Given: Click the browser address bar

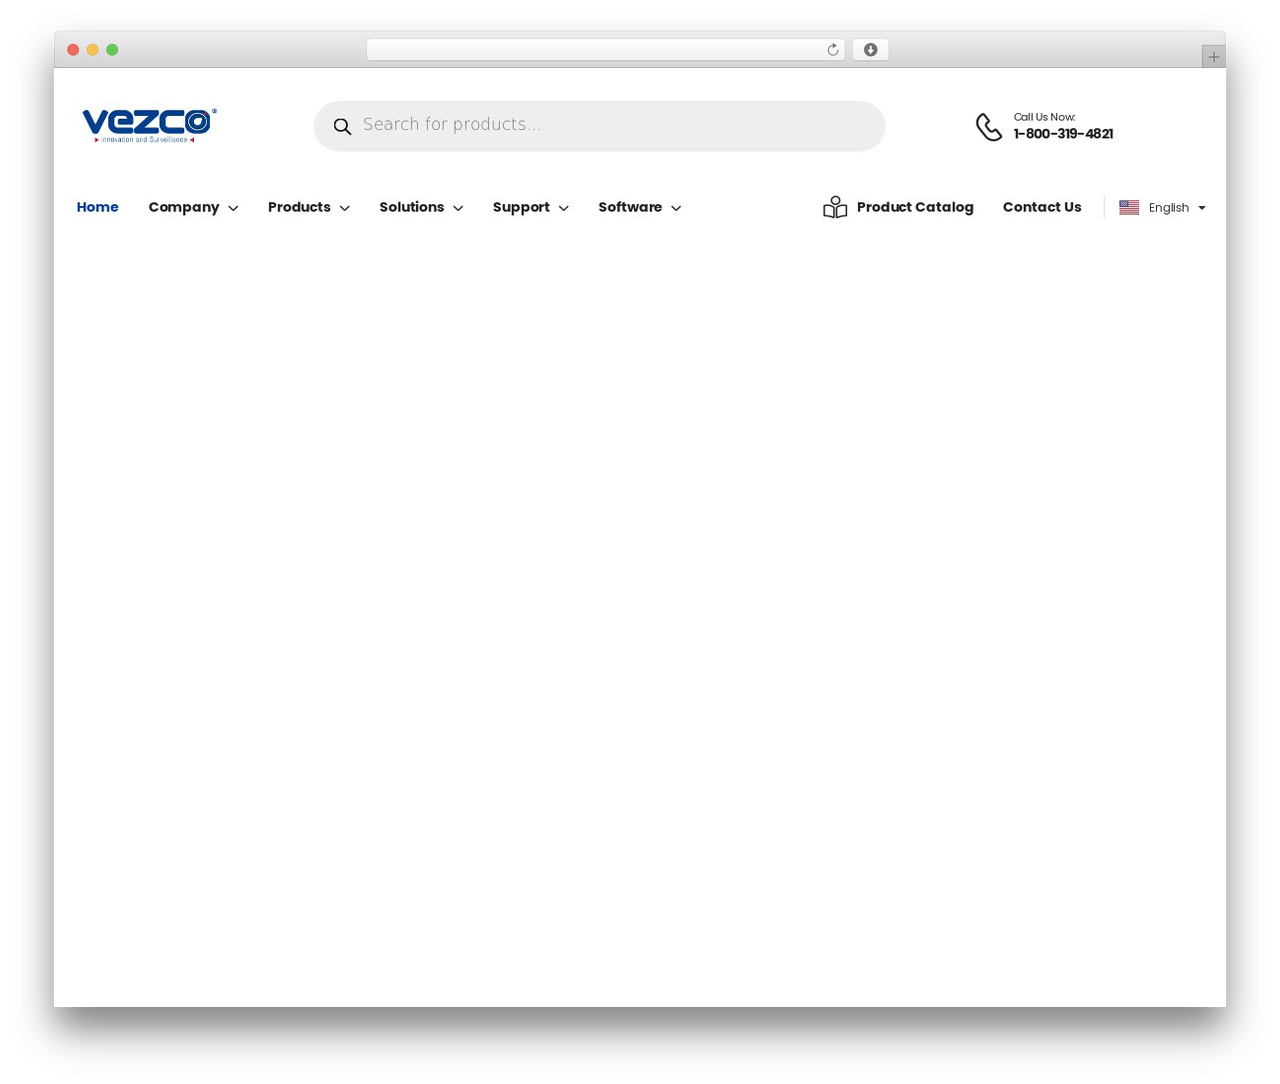Looking at the screenshot, I should coord(605,50).
